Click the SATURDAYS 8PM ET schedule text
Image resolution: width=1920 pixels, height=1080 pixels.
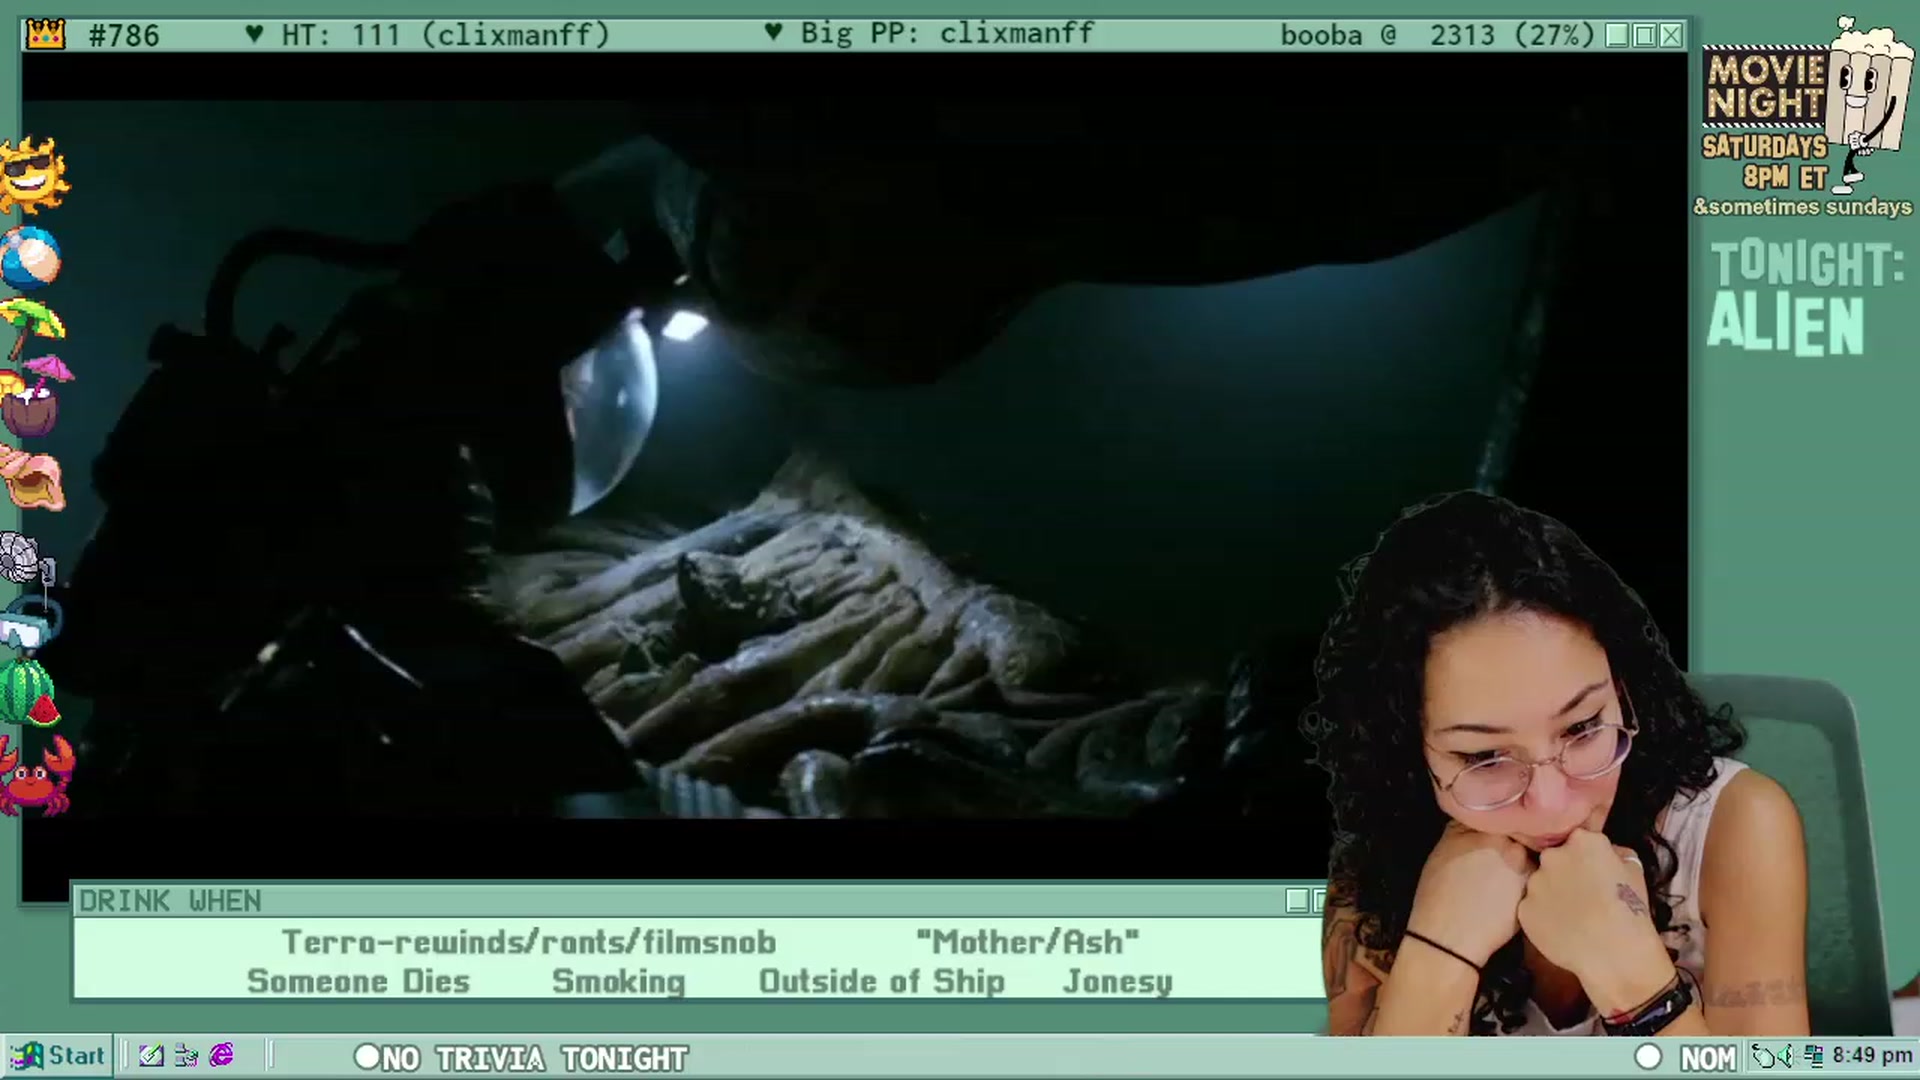point(1765,162)
